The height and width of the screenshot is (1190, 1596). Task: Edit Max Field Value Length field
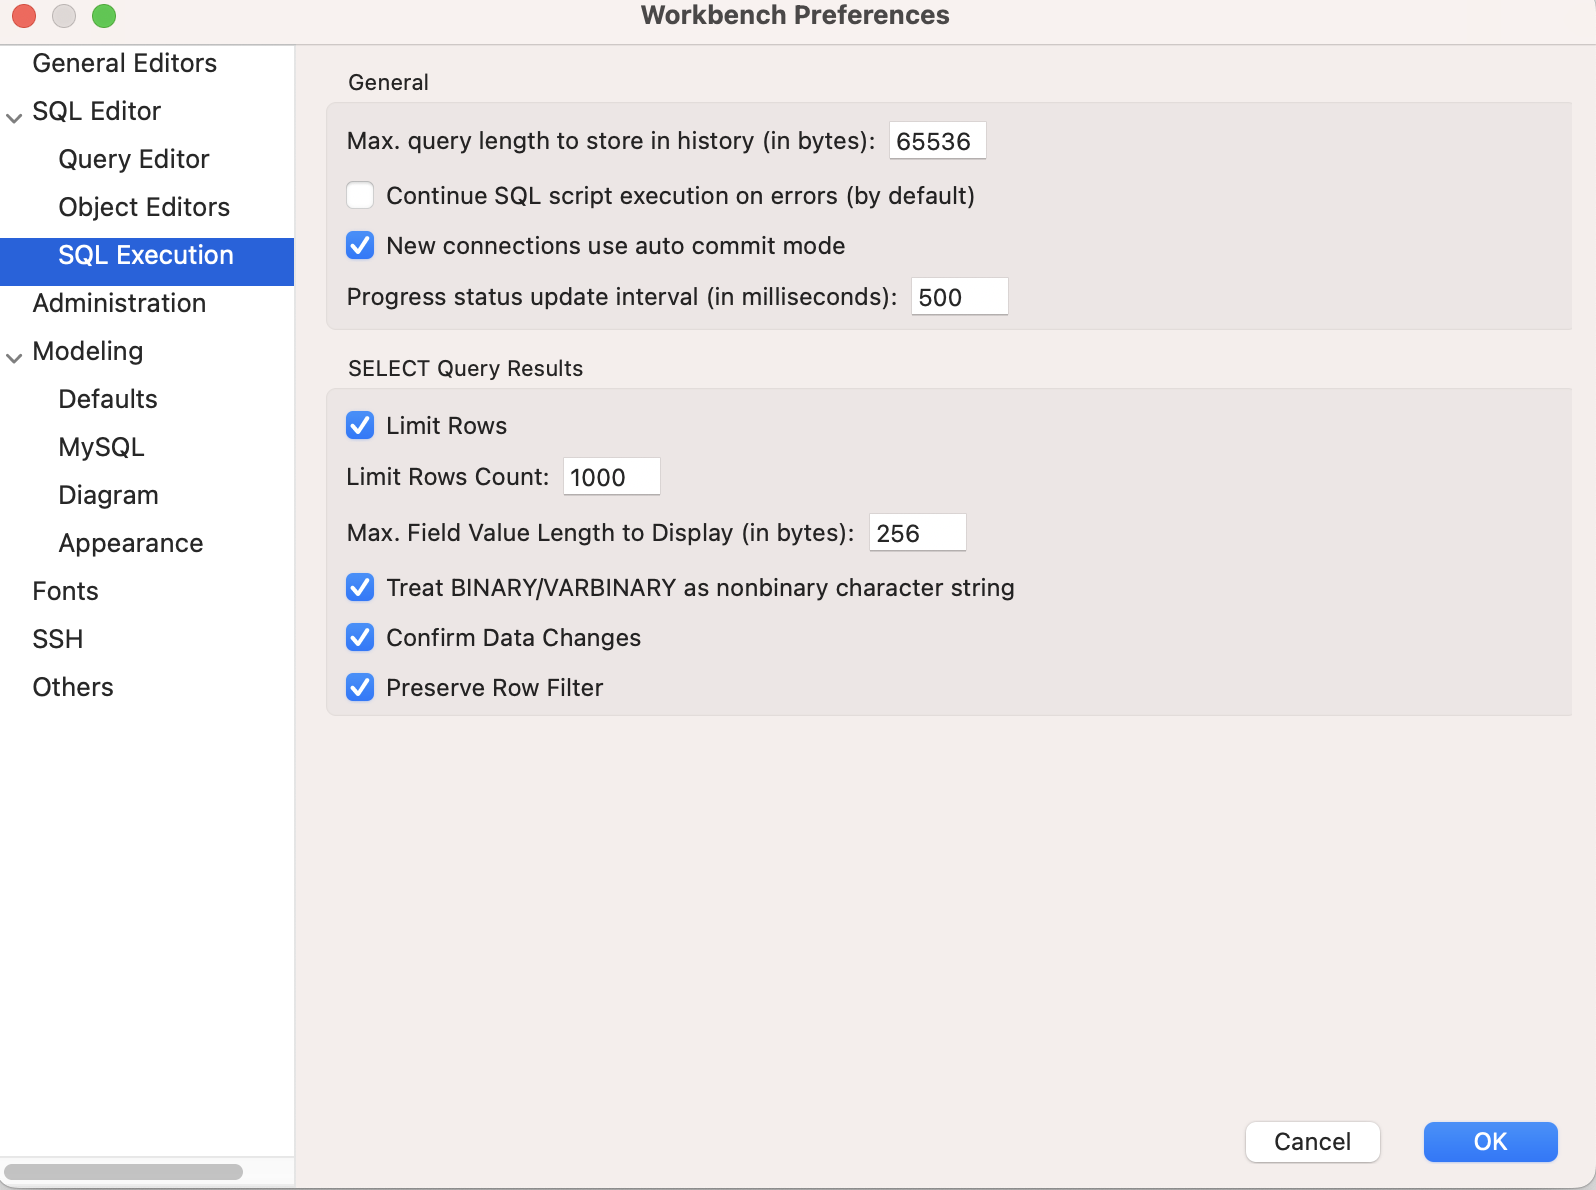917,533
